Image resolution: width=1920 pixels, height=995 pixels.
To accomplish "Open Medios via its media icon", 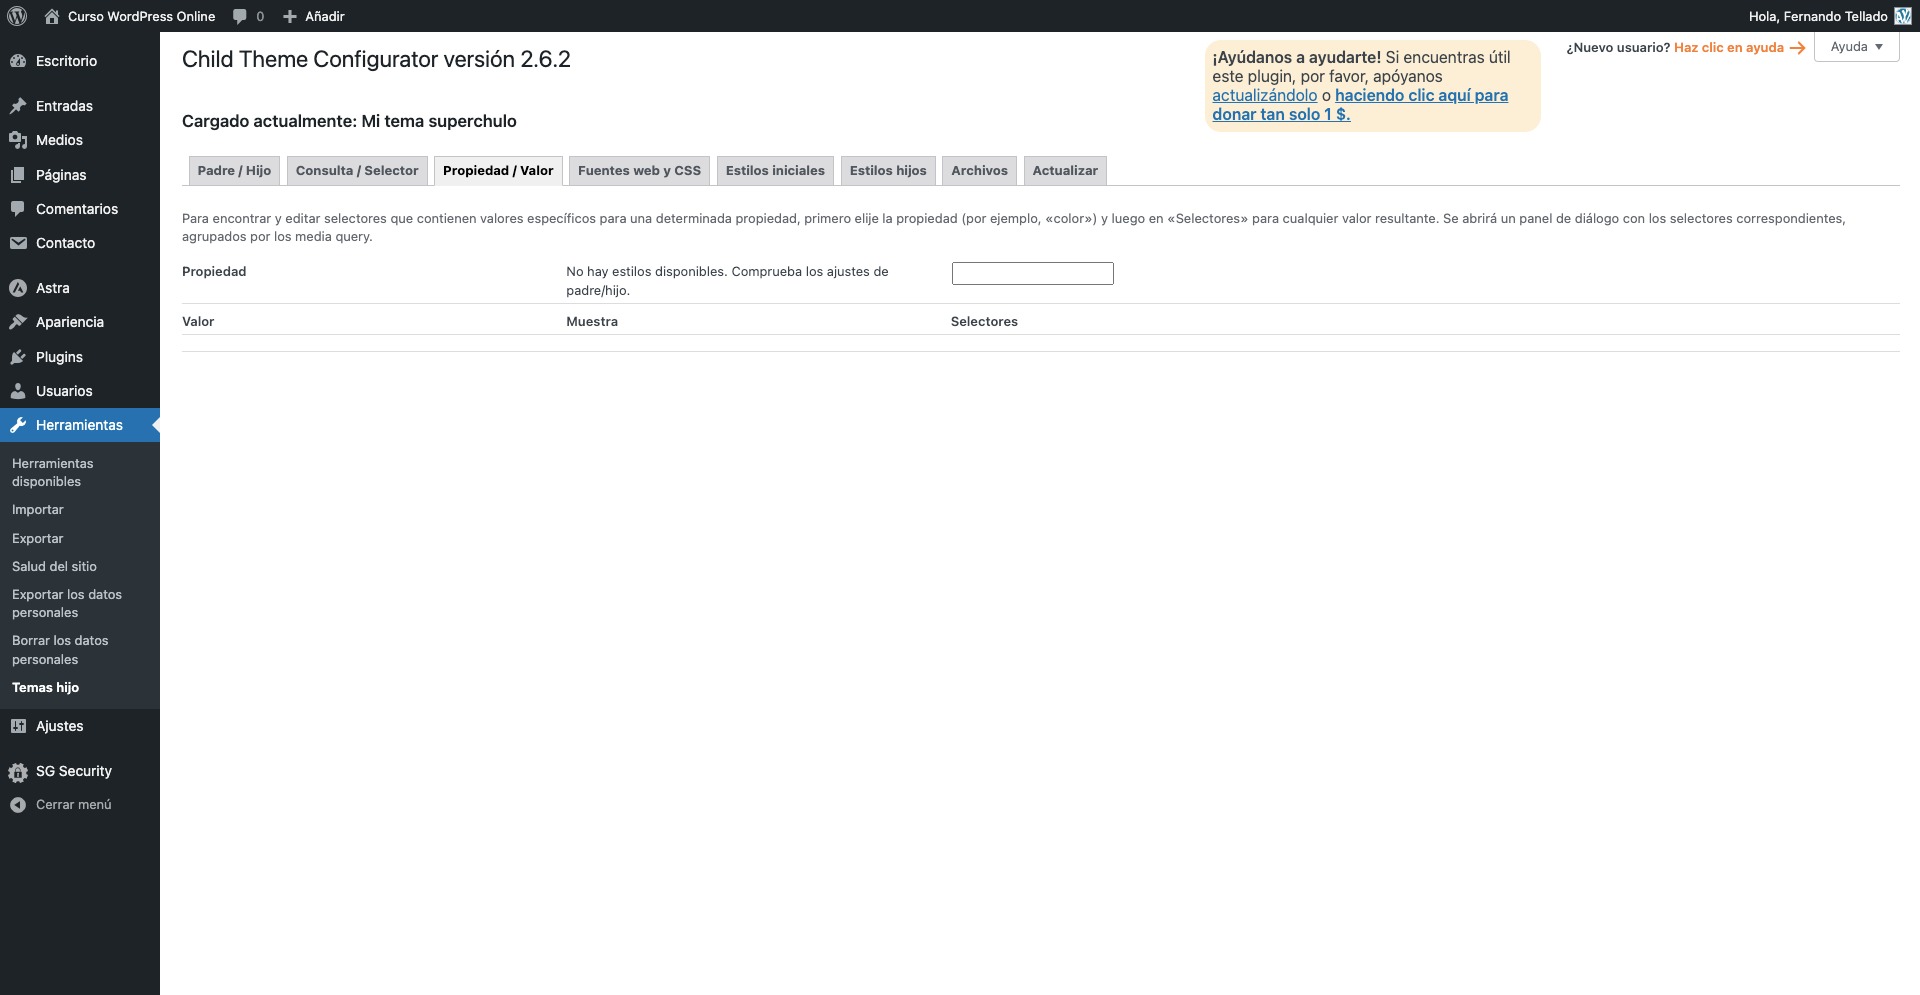I will coord(18,140).
